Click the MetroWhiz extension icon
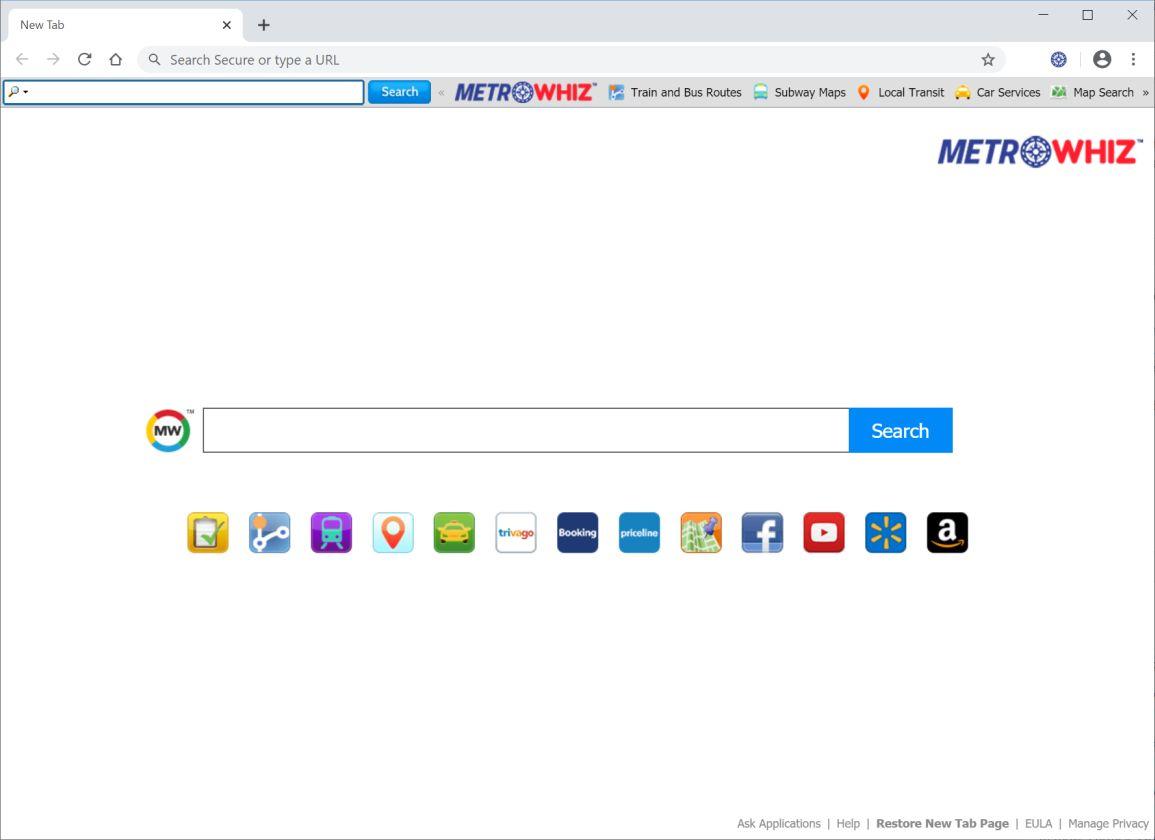Screen dimensions: 1155x840 point(1059,60)
